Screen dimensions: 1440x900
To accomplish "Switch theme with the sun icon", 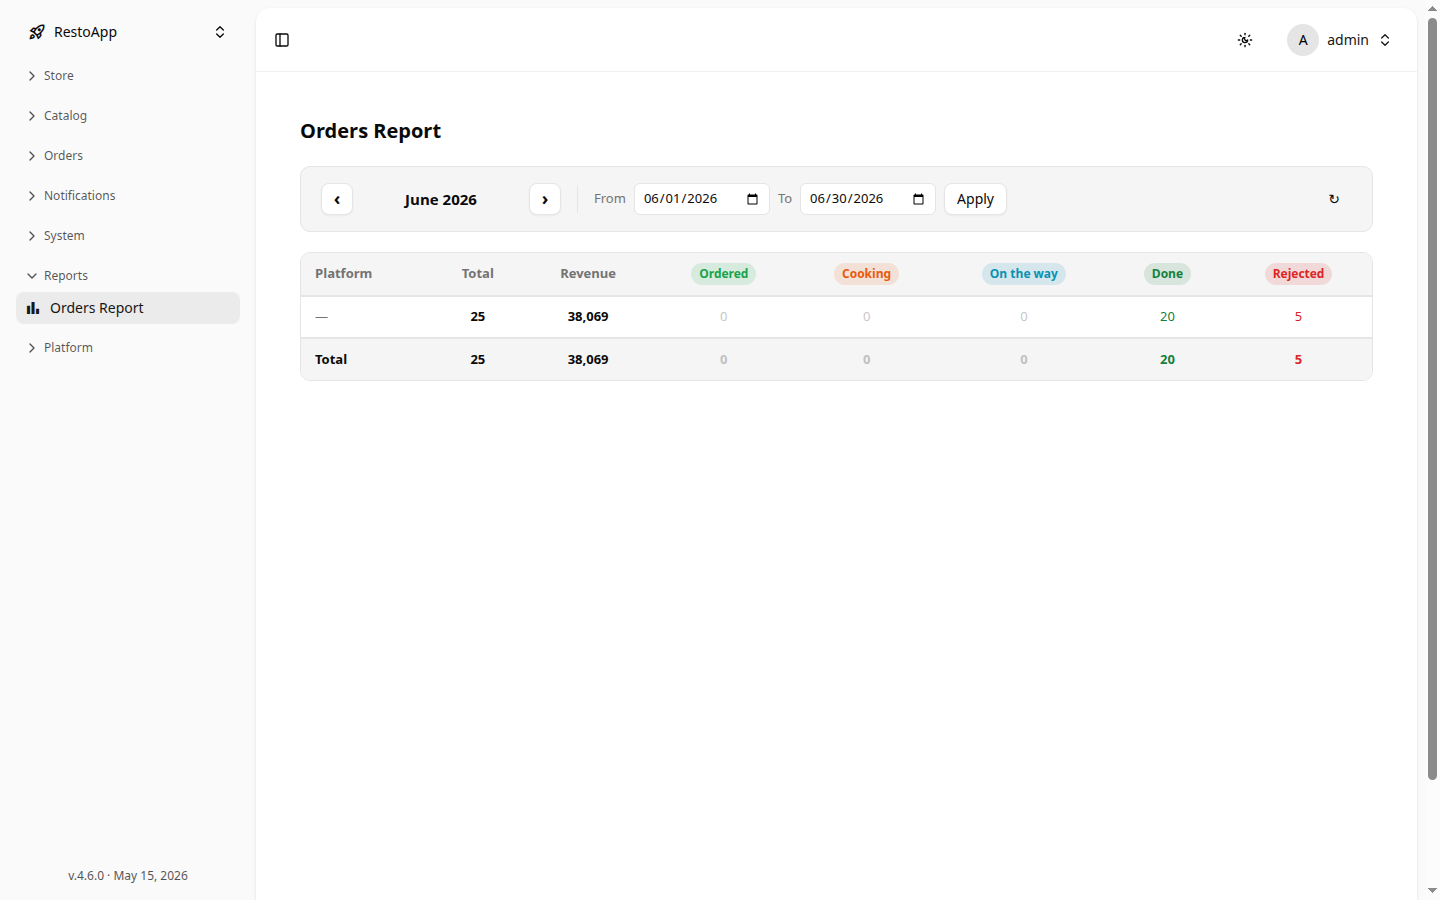I will [1245, 40].
